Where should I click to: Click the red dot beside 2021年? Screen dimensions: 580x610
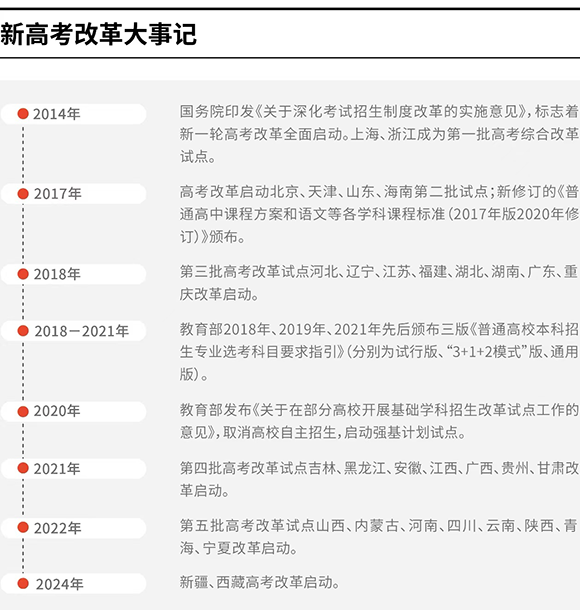click(23, 468)
